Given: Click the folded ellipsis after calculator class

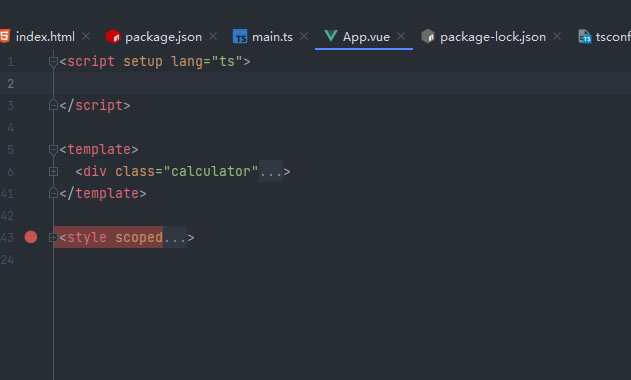Looking at the screenshot, I should point(271,172).
